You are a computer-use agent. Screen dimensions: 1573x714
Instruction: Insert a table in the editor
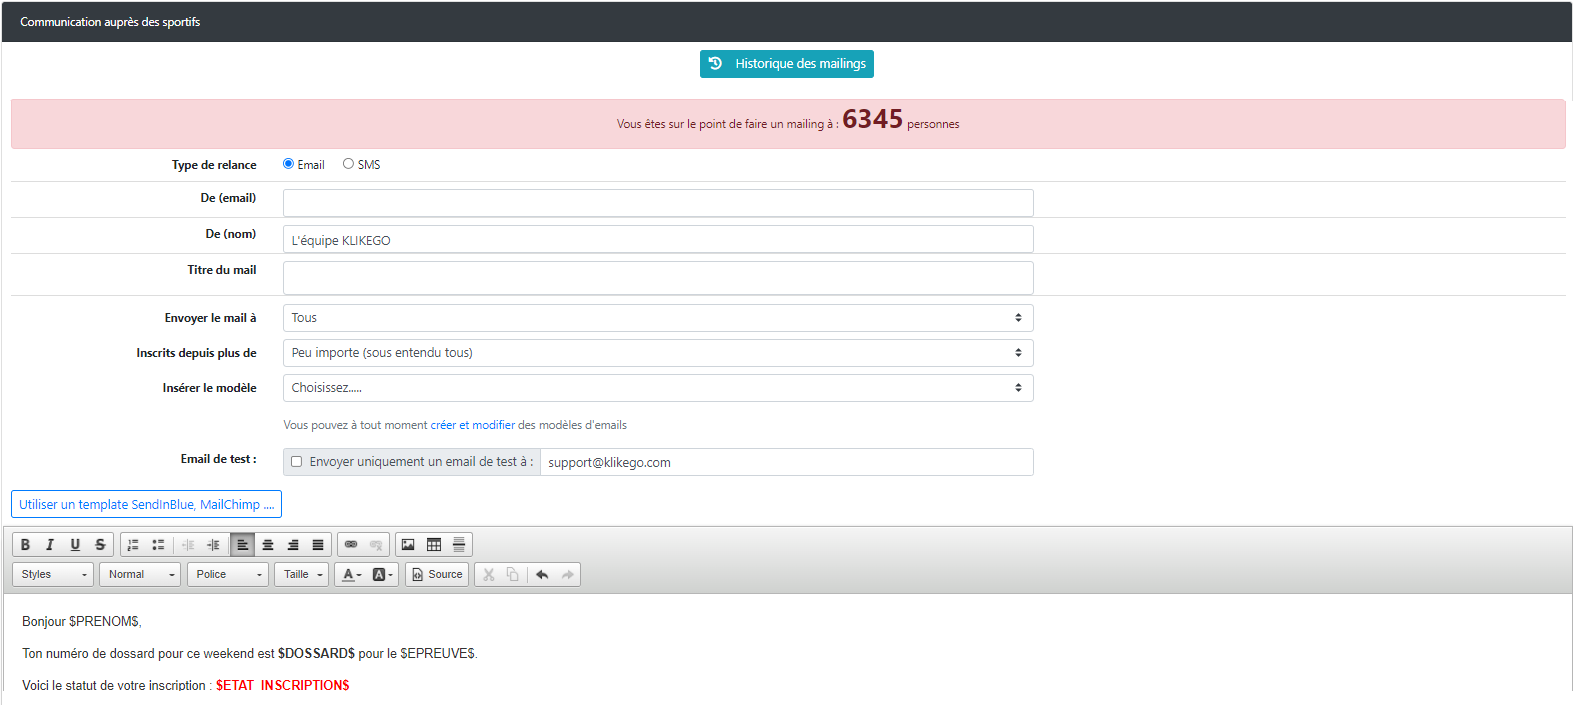pyautogui.click(x=434, y=545)
